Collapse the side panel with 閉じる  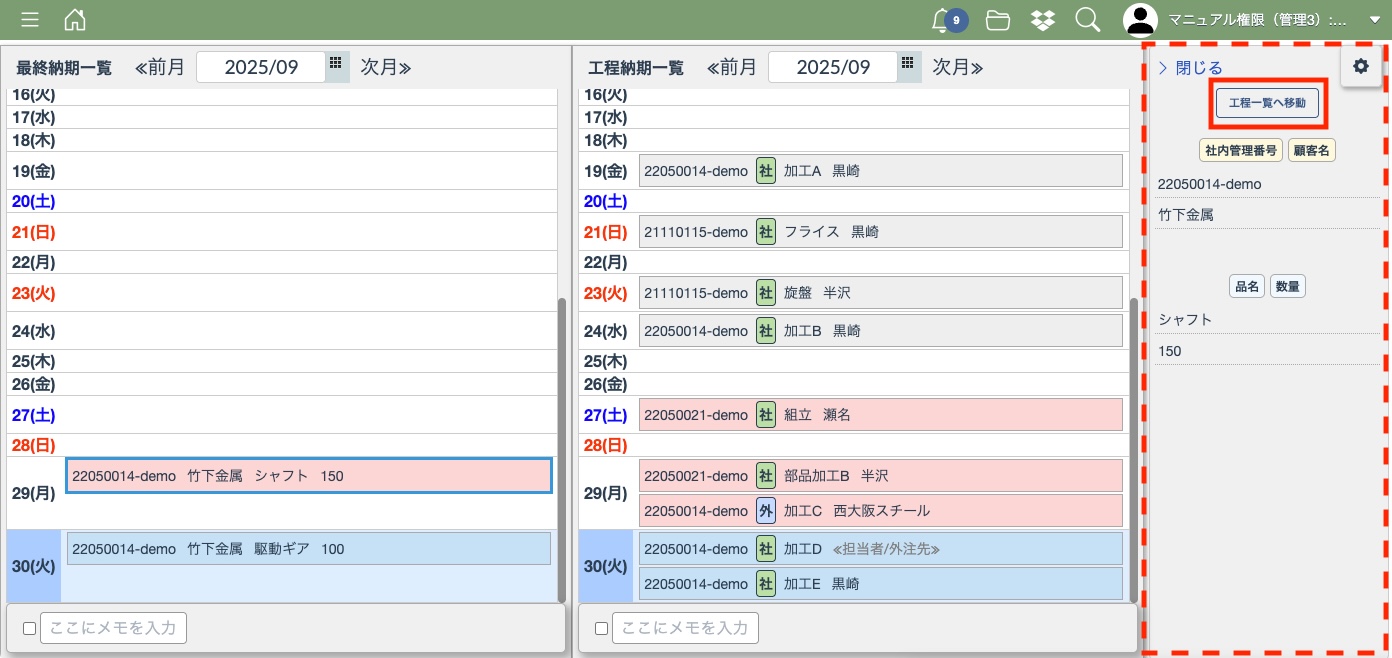coord(1190,68)
